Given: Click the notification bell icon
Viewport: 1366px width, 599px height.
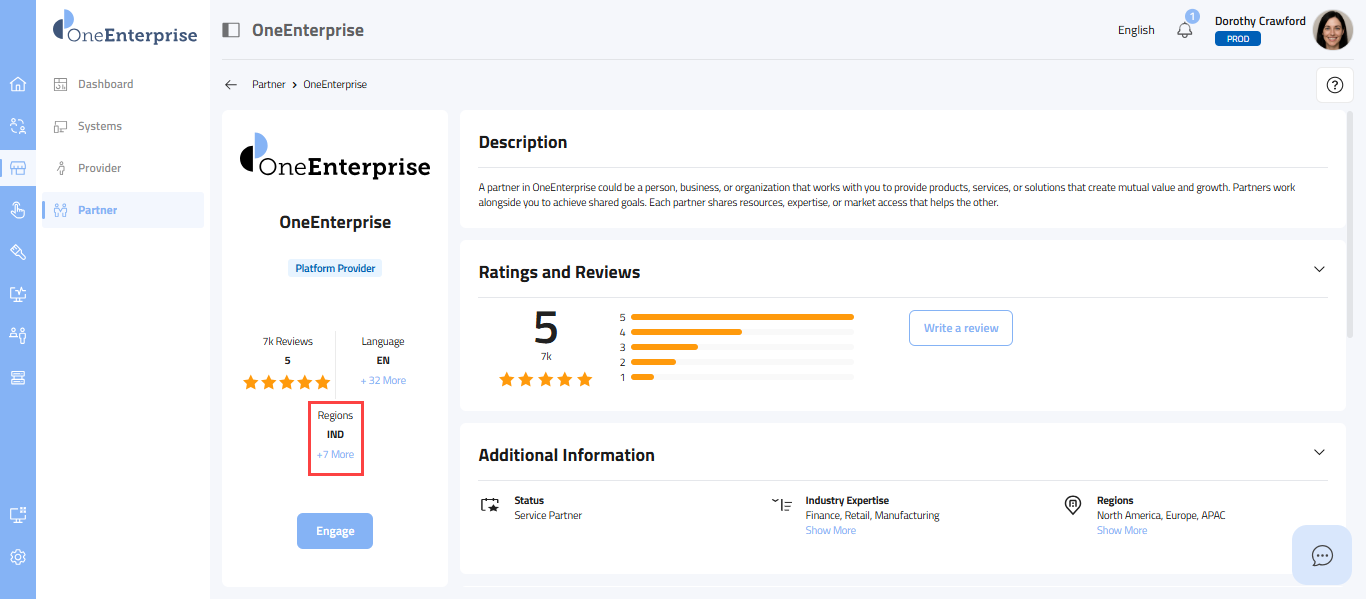Looking at the screenshot, I should [x=1185, y=30].
